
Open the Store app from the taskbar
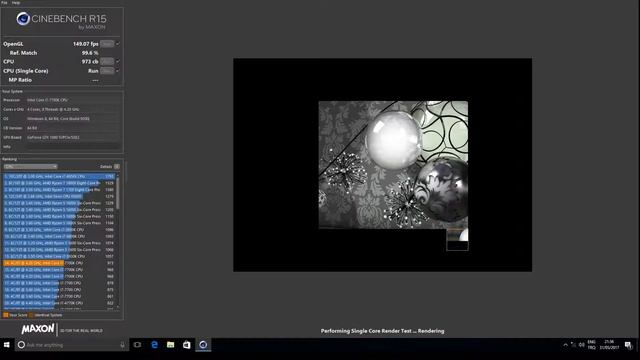point(187,345)
